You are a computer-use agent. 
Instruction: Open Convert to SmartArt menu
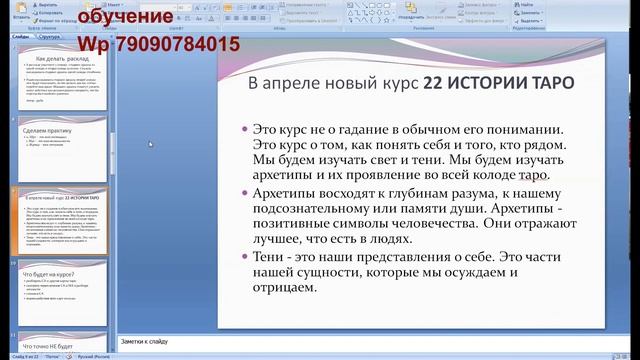[309, 20]
